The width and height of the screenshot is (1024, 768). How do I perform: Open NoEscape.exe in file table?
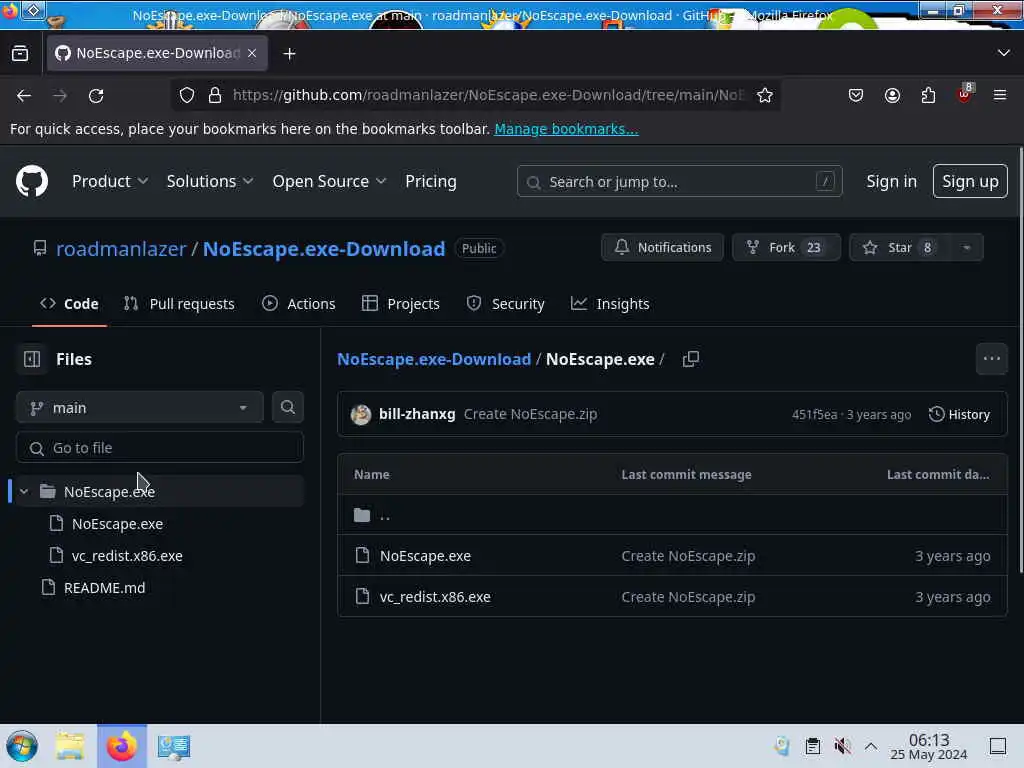[x=425, y=556]
